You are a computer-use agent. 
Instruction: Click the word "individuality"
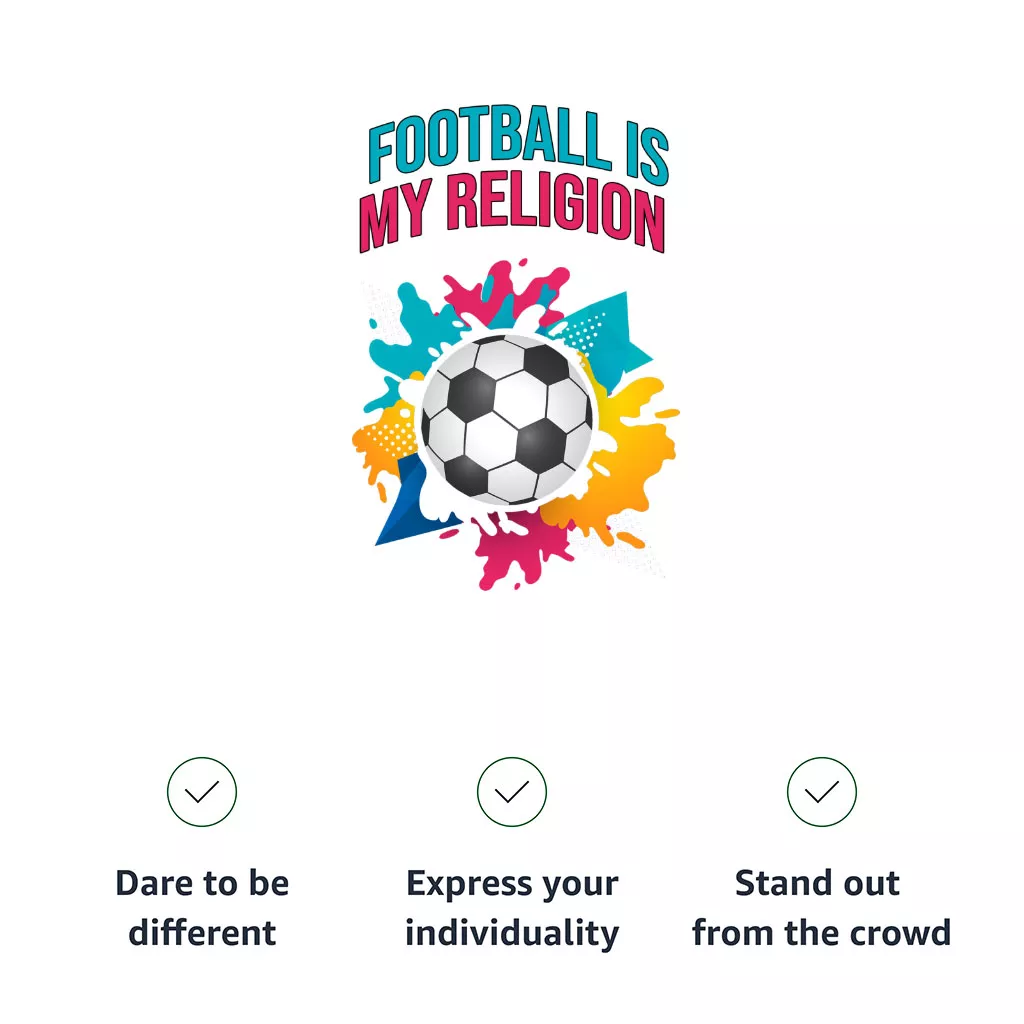point(512,935)
